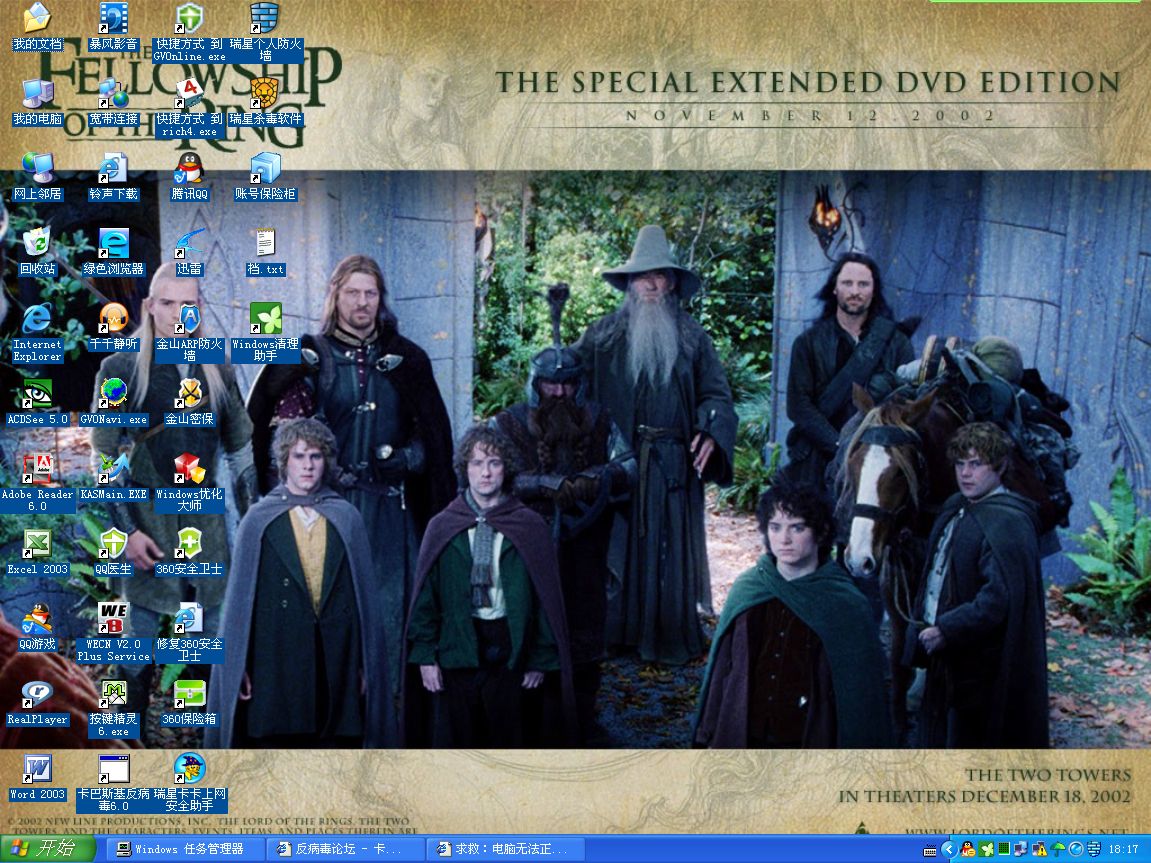Click the 18:17 system clock
The height and width of the screenshot is (863, 1151).
coord(1124,850)
